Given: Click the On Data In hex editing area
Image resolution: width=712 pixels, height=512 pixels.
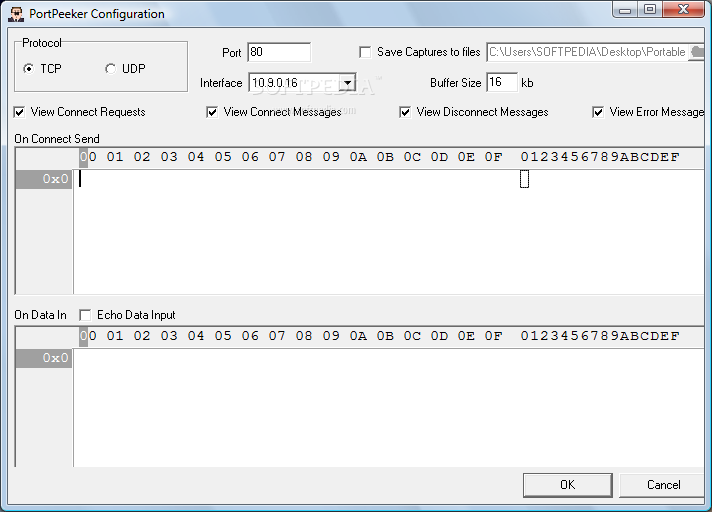Looking at the screenshot, I should tap(389, 408).
